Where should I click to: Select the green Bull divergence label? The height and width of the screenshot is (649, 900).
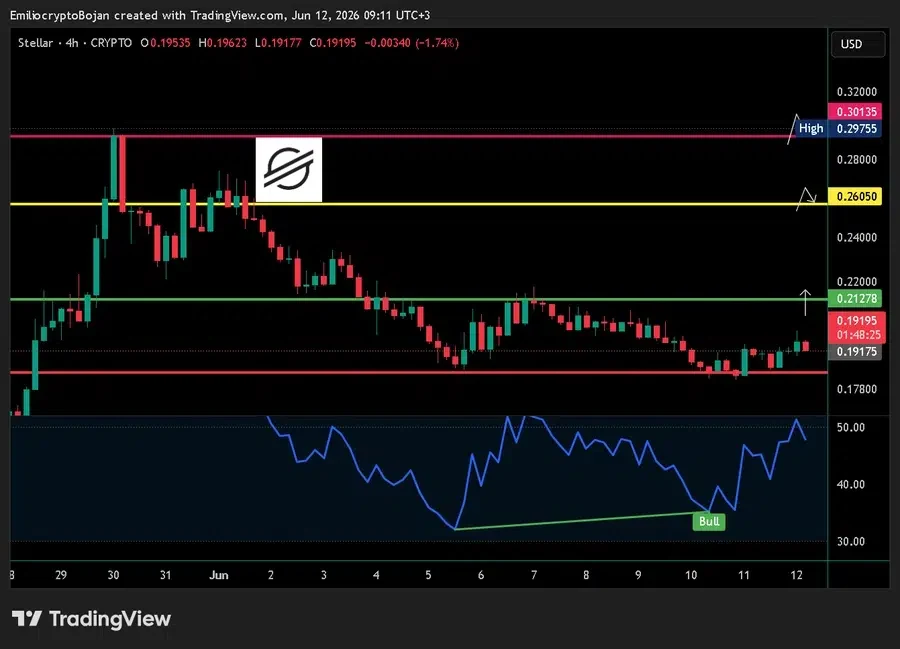(709, 521)
